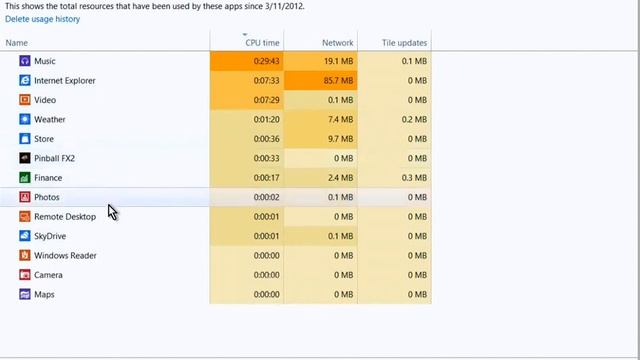Select the SkyDrive row name
The height and width of the screenshot is (360, 640).
point(50,236)
